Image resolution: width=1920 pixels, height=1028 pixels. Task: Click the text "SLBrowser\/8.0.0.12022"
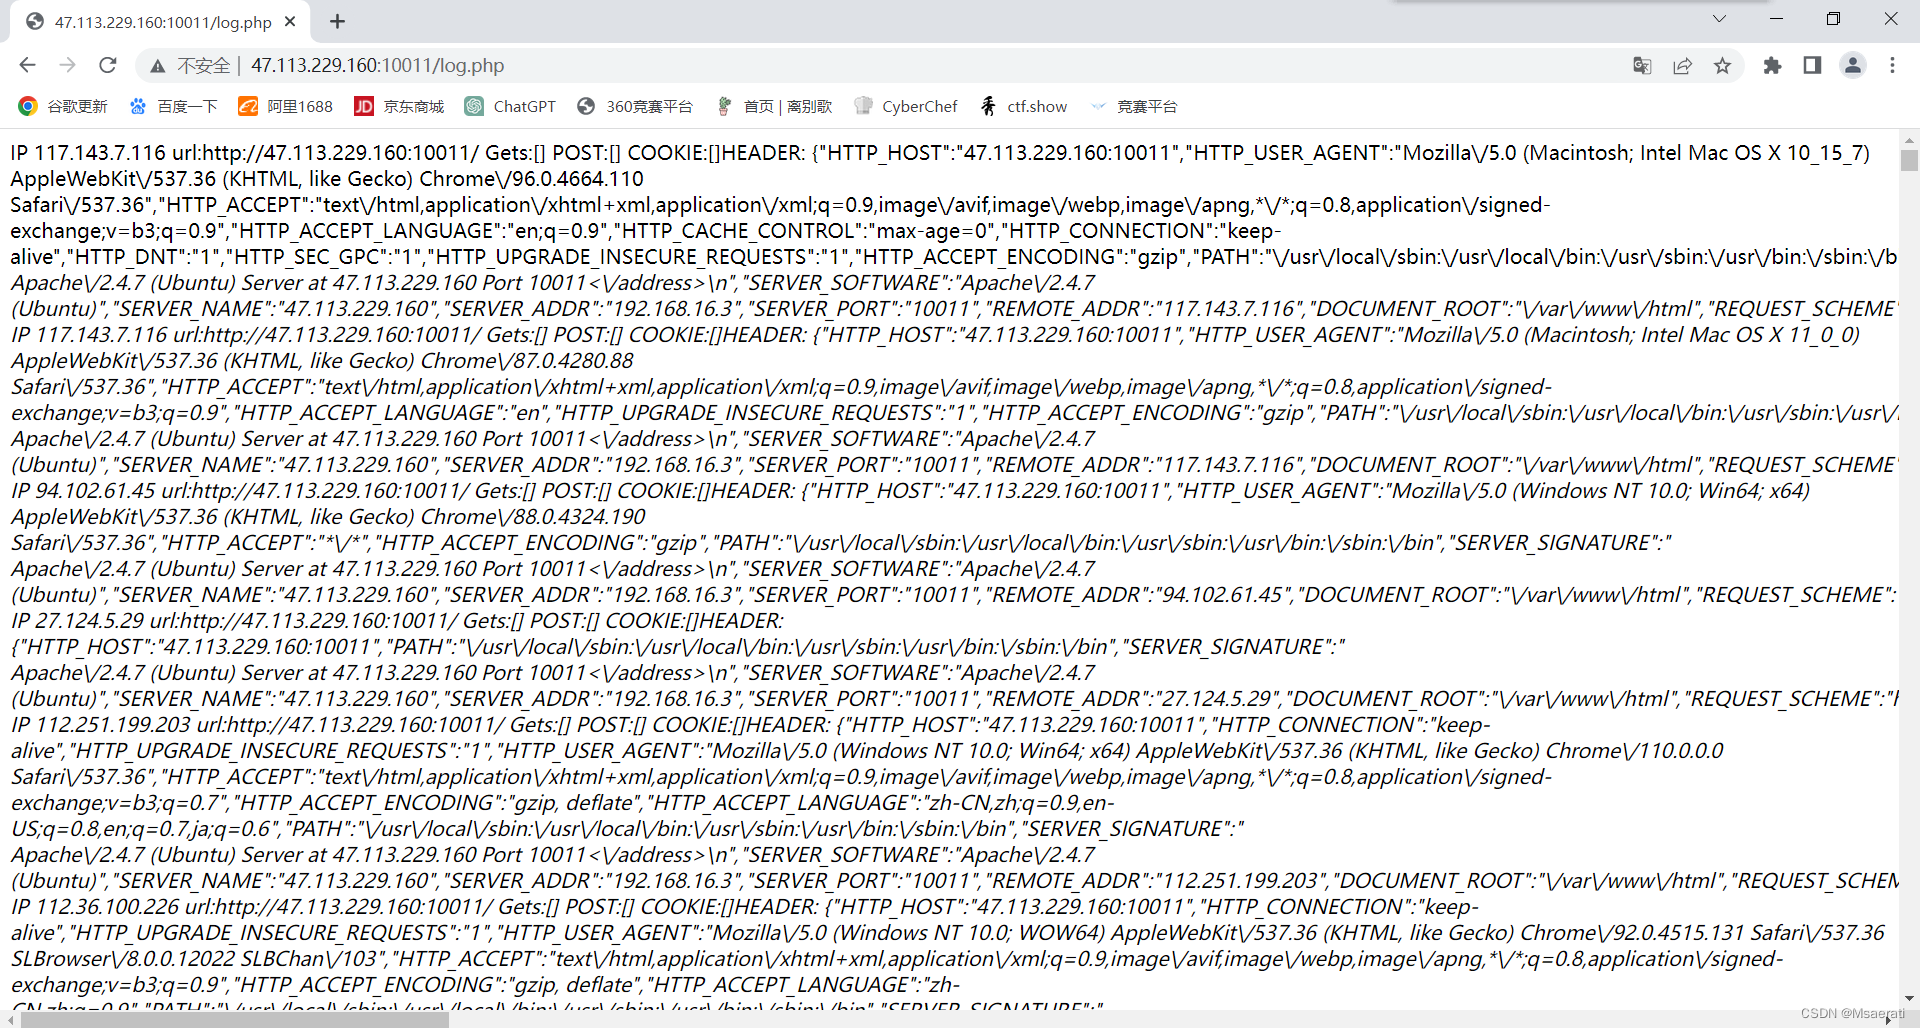[x=123, y=959]
